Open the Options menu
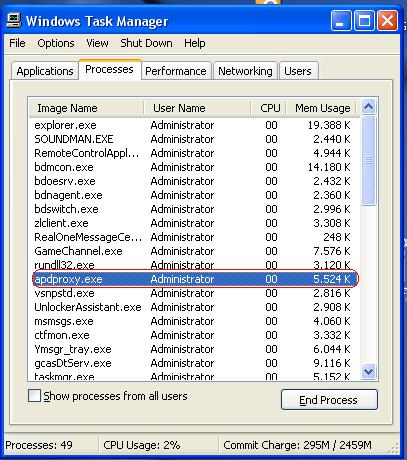 56,43
